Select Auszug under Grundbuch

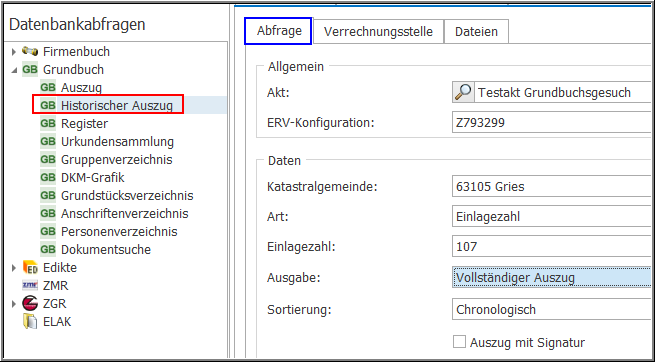point(81,87)
